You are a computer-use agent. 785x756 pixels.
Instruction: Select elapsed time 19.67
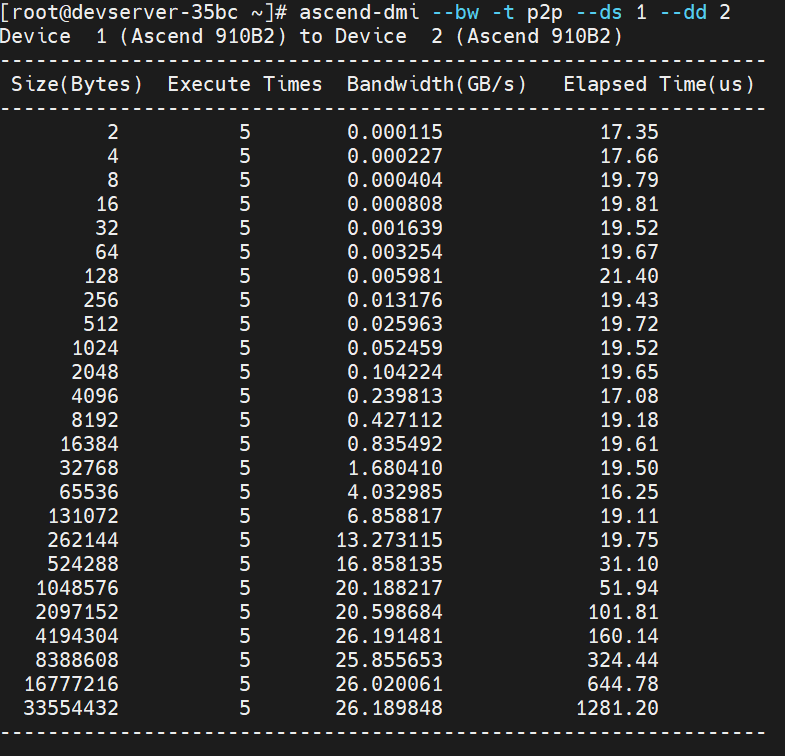pyautogui.click(x=629, y=252)
